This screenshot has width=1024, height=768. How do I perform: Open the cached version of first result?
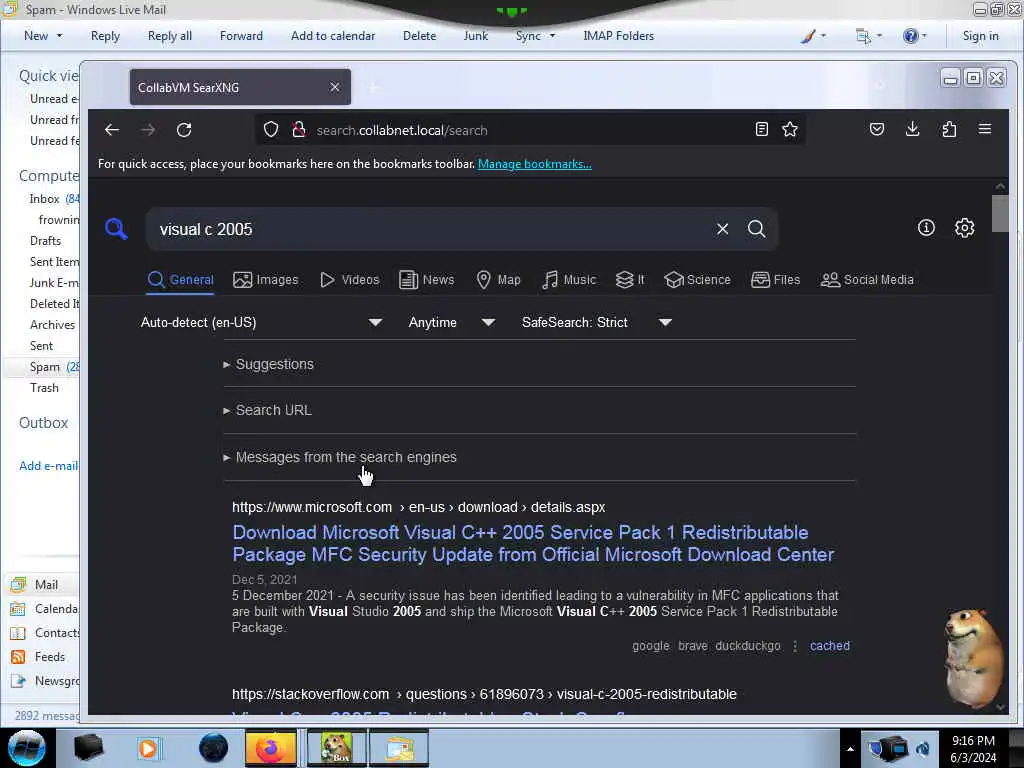pyautogui.click(x=830, y=646)
